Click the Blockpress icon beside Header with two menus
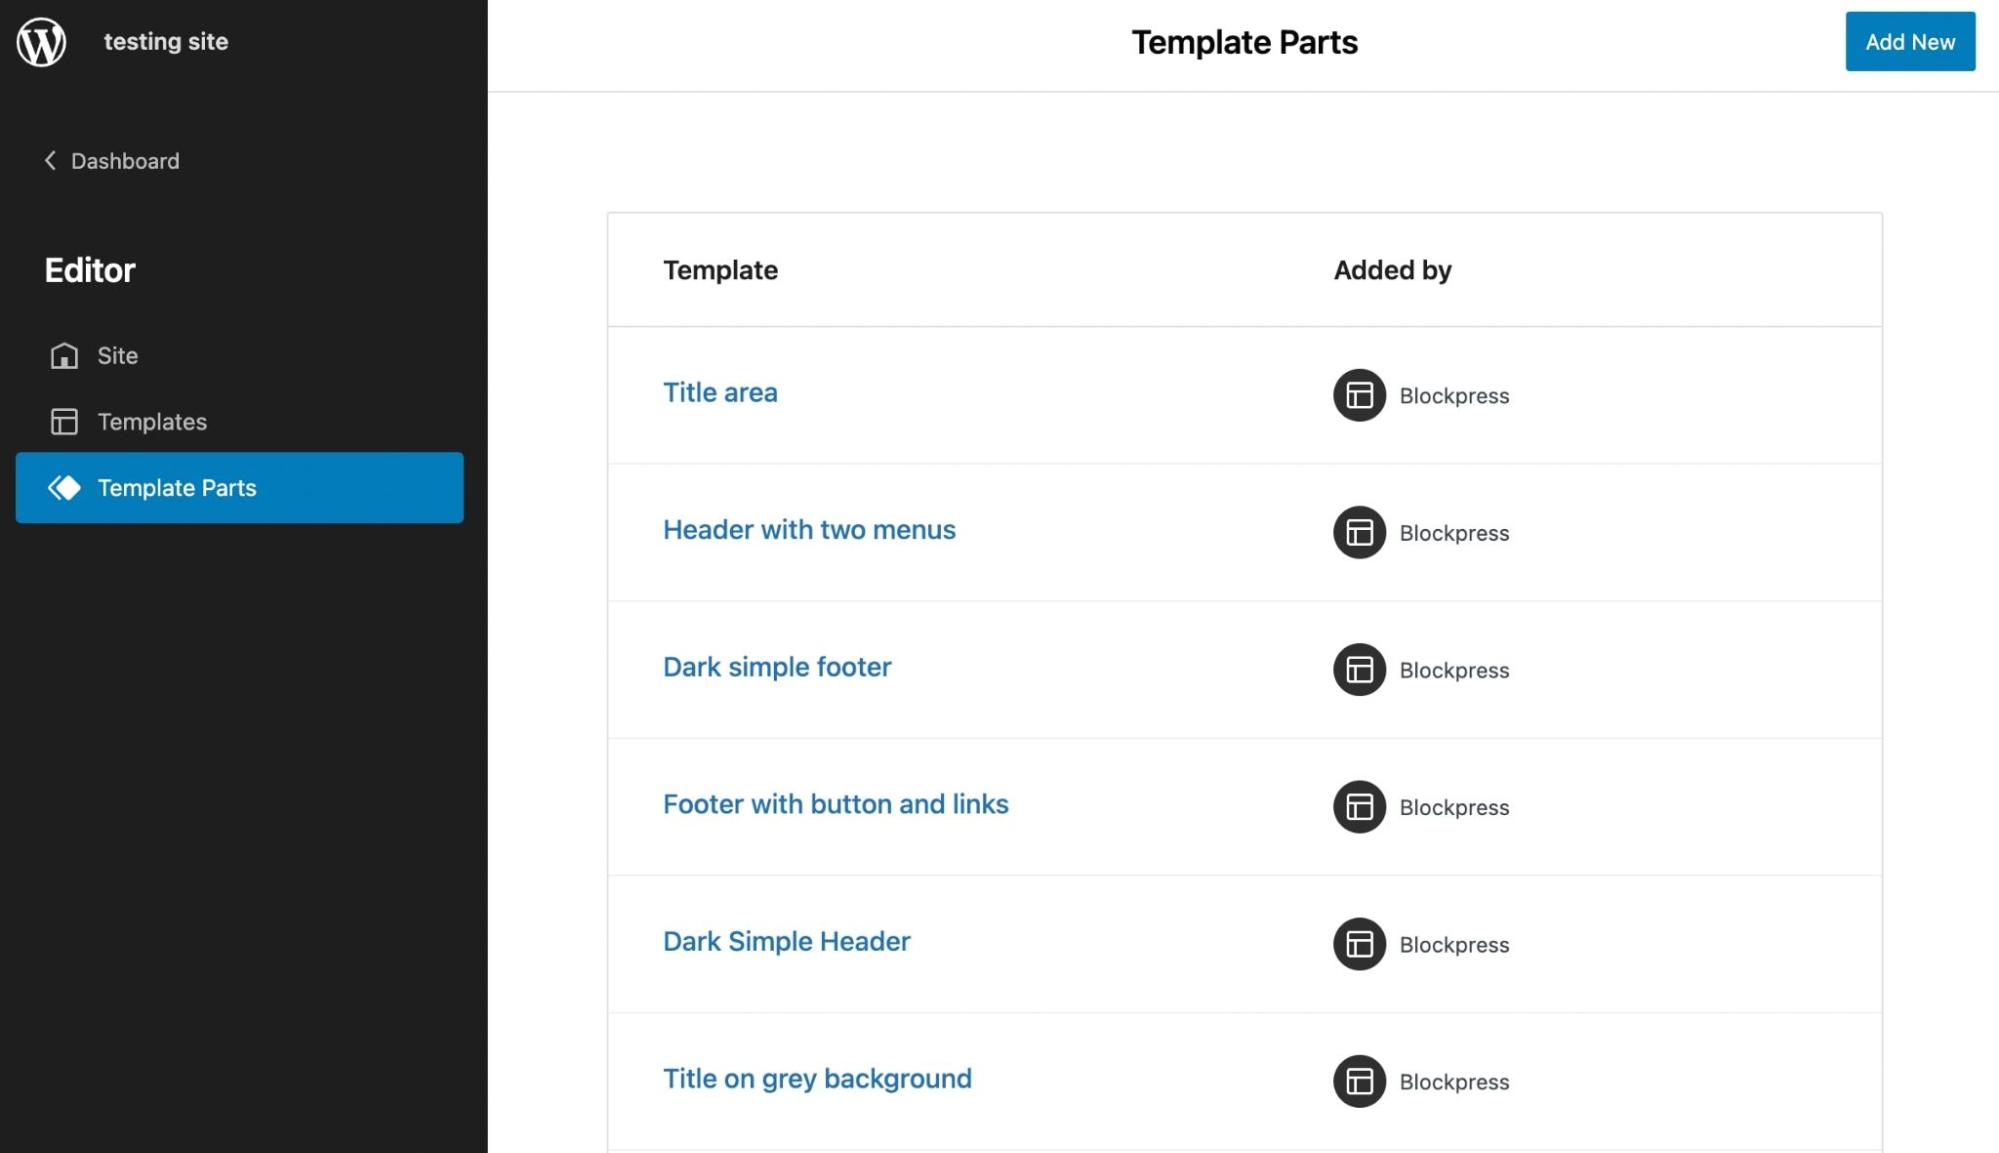 click(x=1358, y=533)
